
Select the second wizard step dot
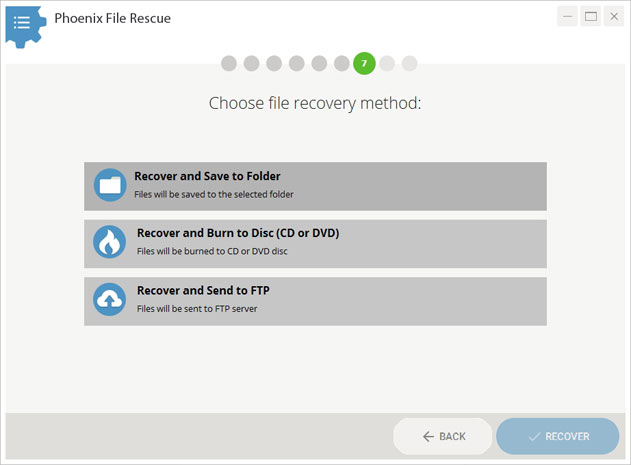(x=252, y=63)
